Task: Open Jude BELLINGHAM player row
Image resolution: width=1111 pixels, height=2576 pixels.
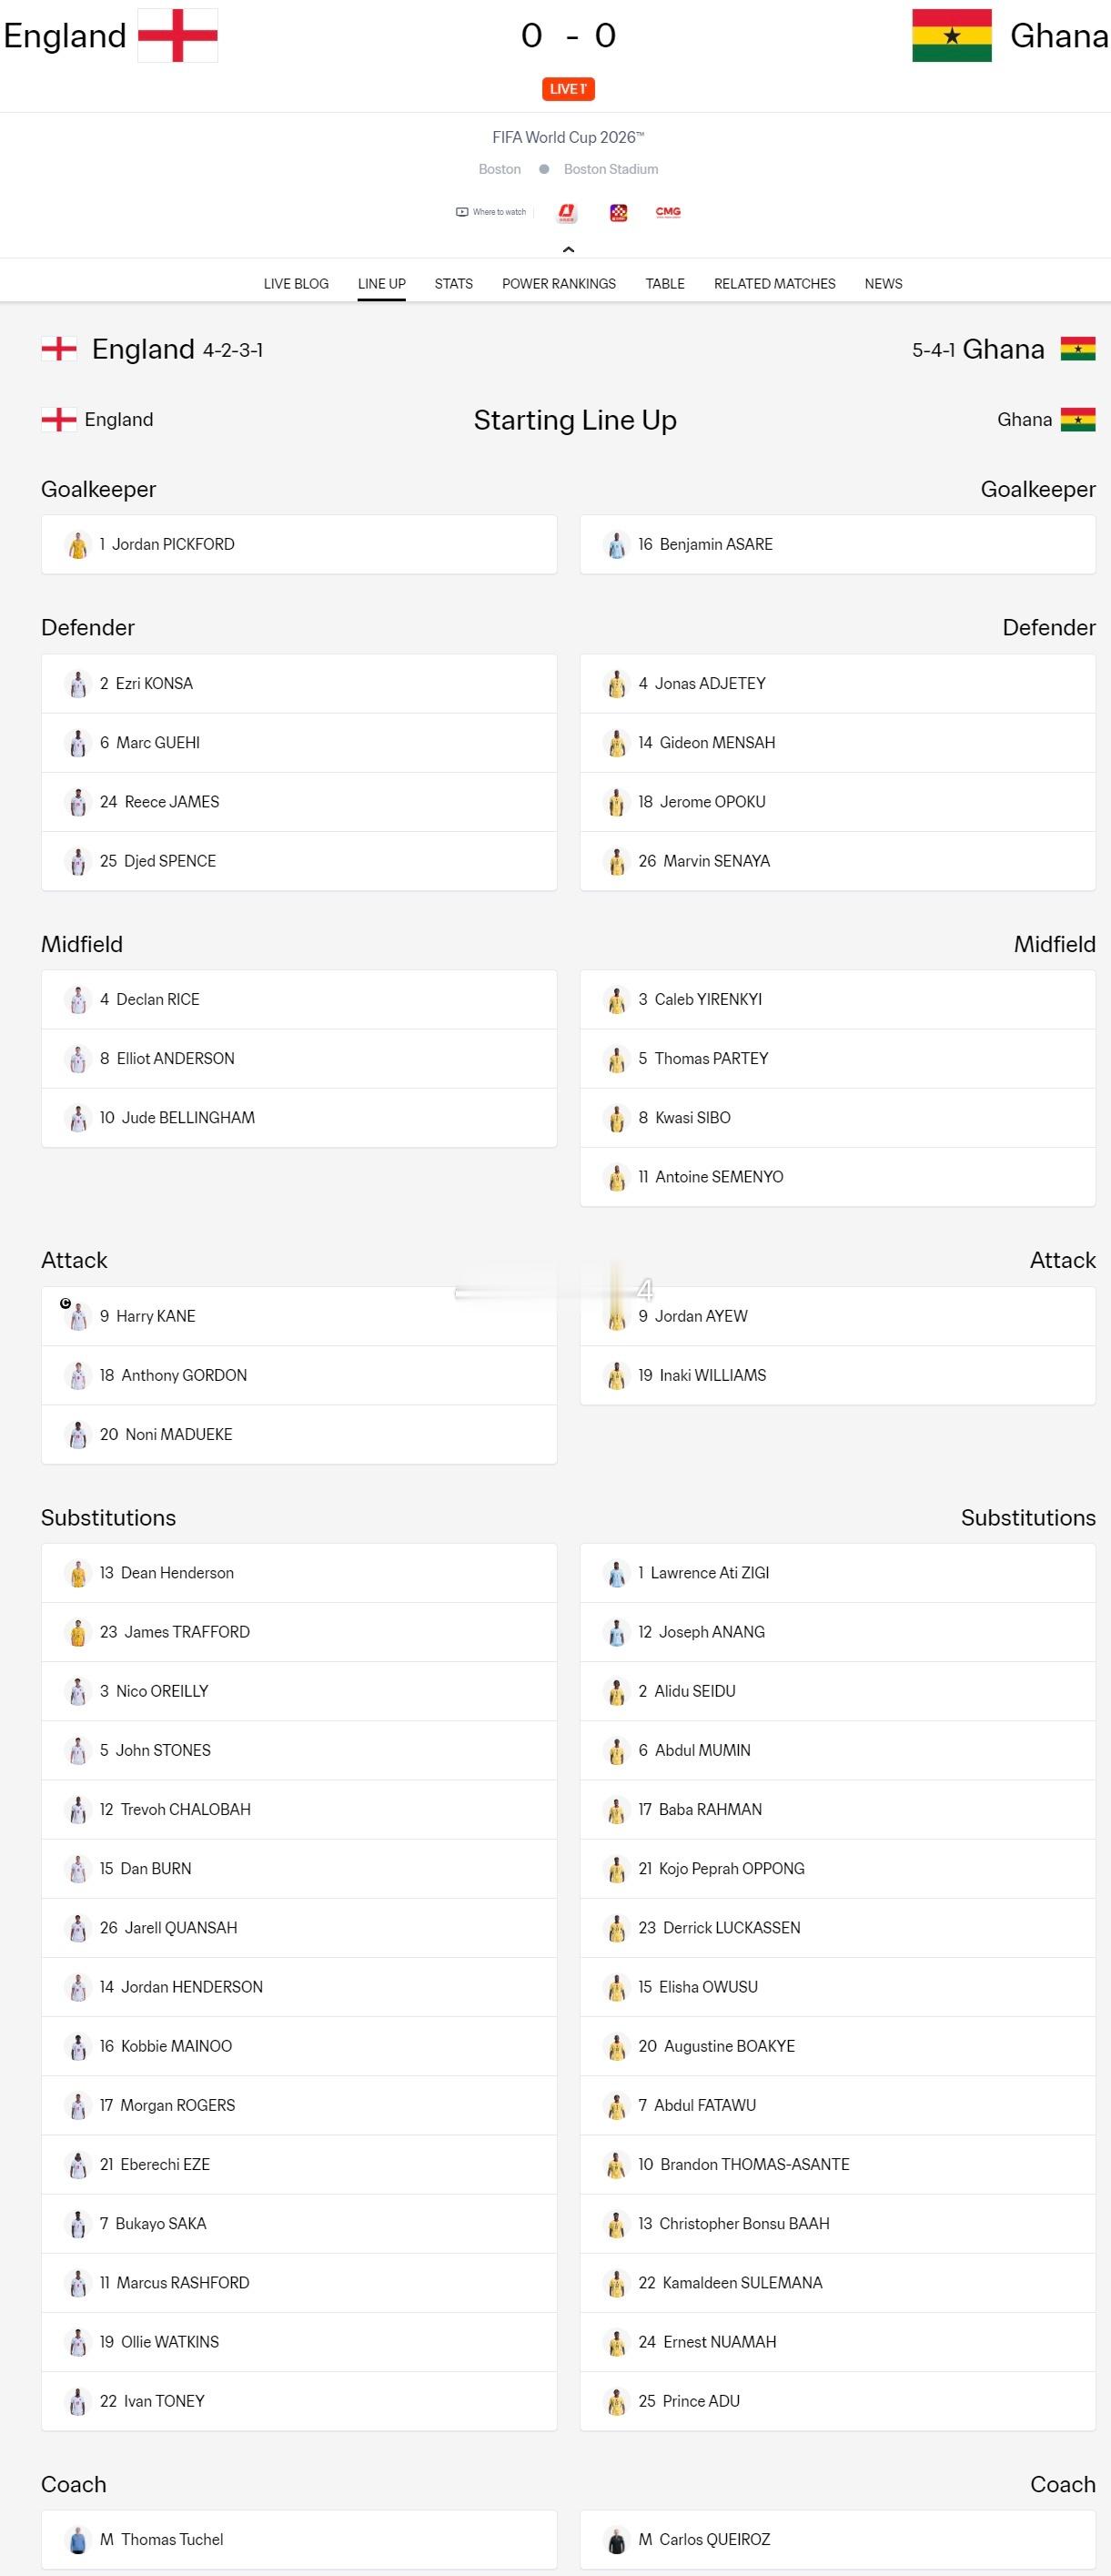Action: pos(299,1118)
